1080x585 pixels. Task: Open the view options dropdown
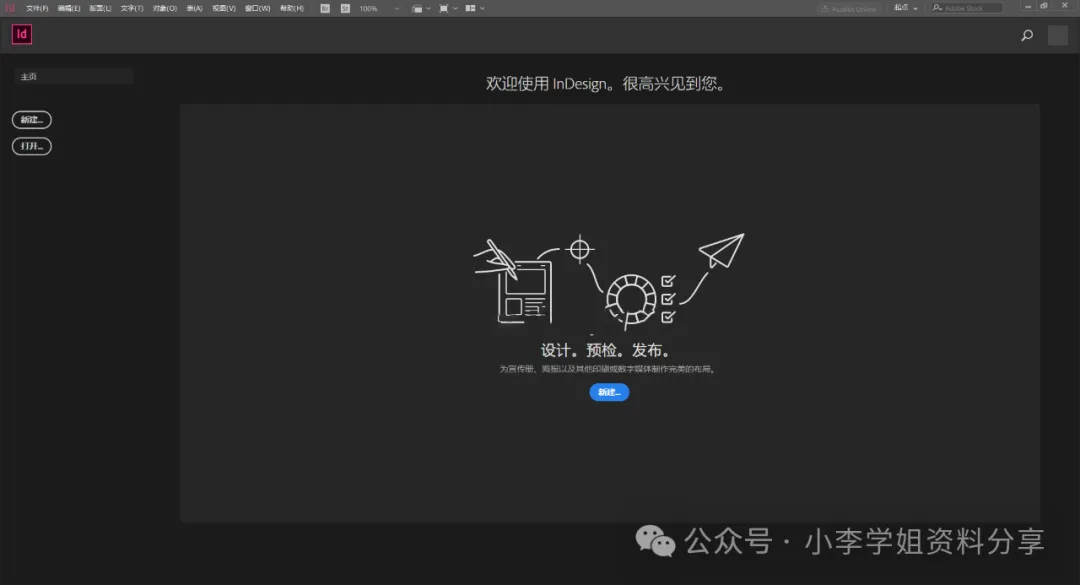pyautogui.click(x=421, y=8)
